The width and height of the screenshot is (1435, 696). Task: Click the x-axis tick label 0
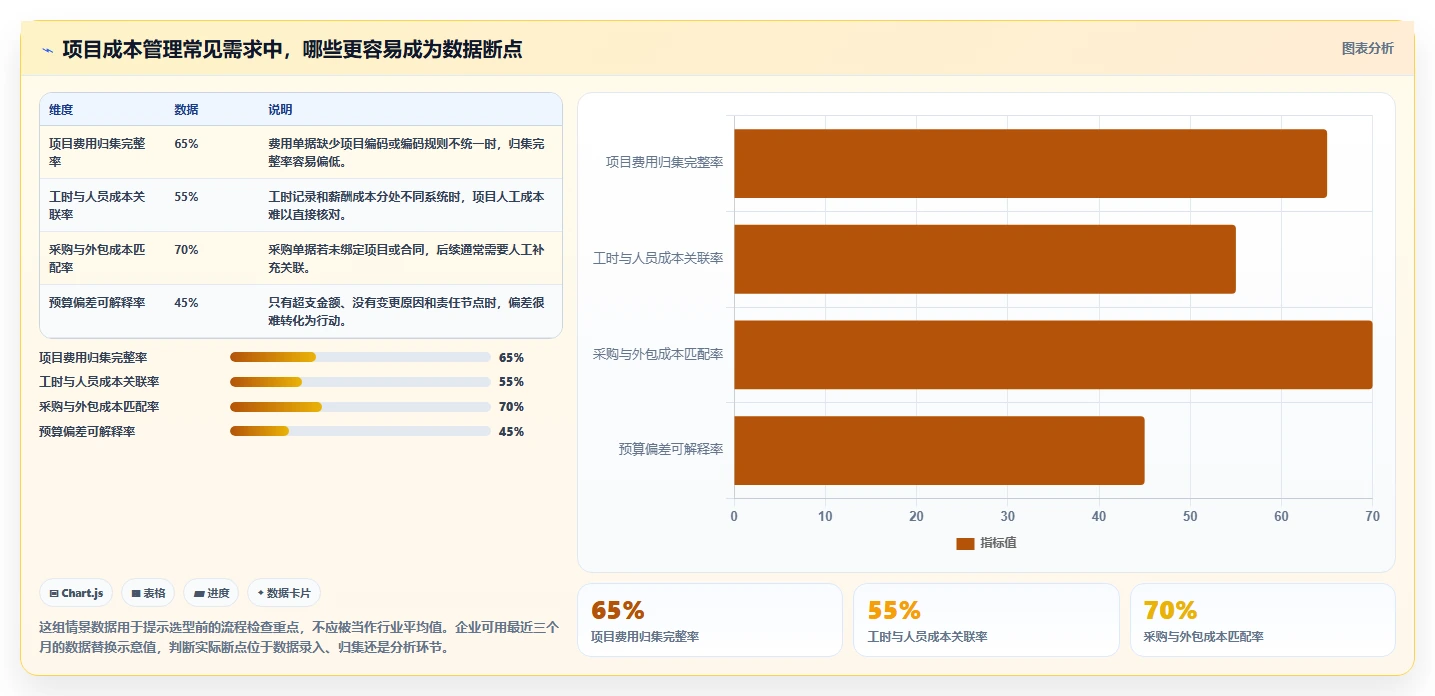[x=734, y=516]
